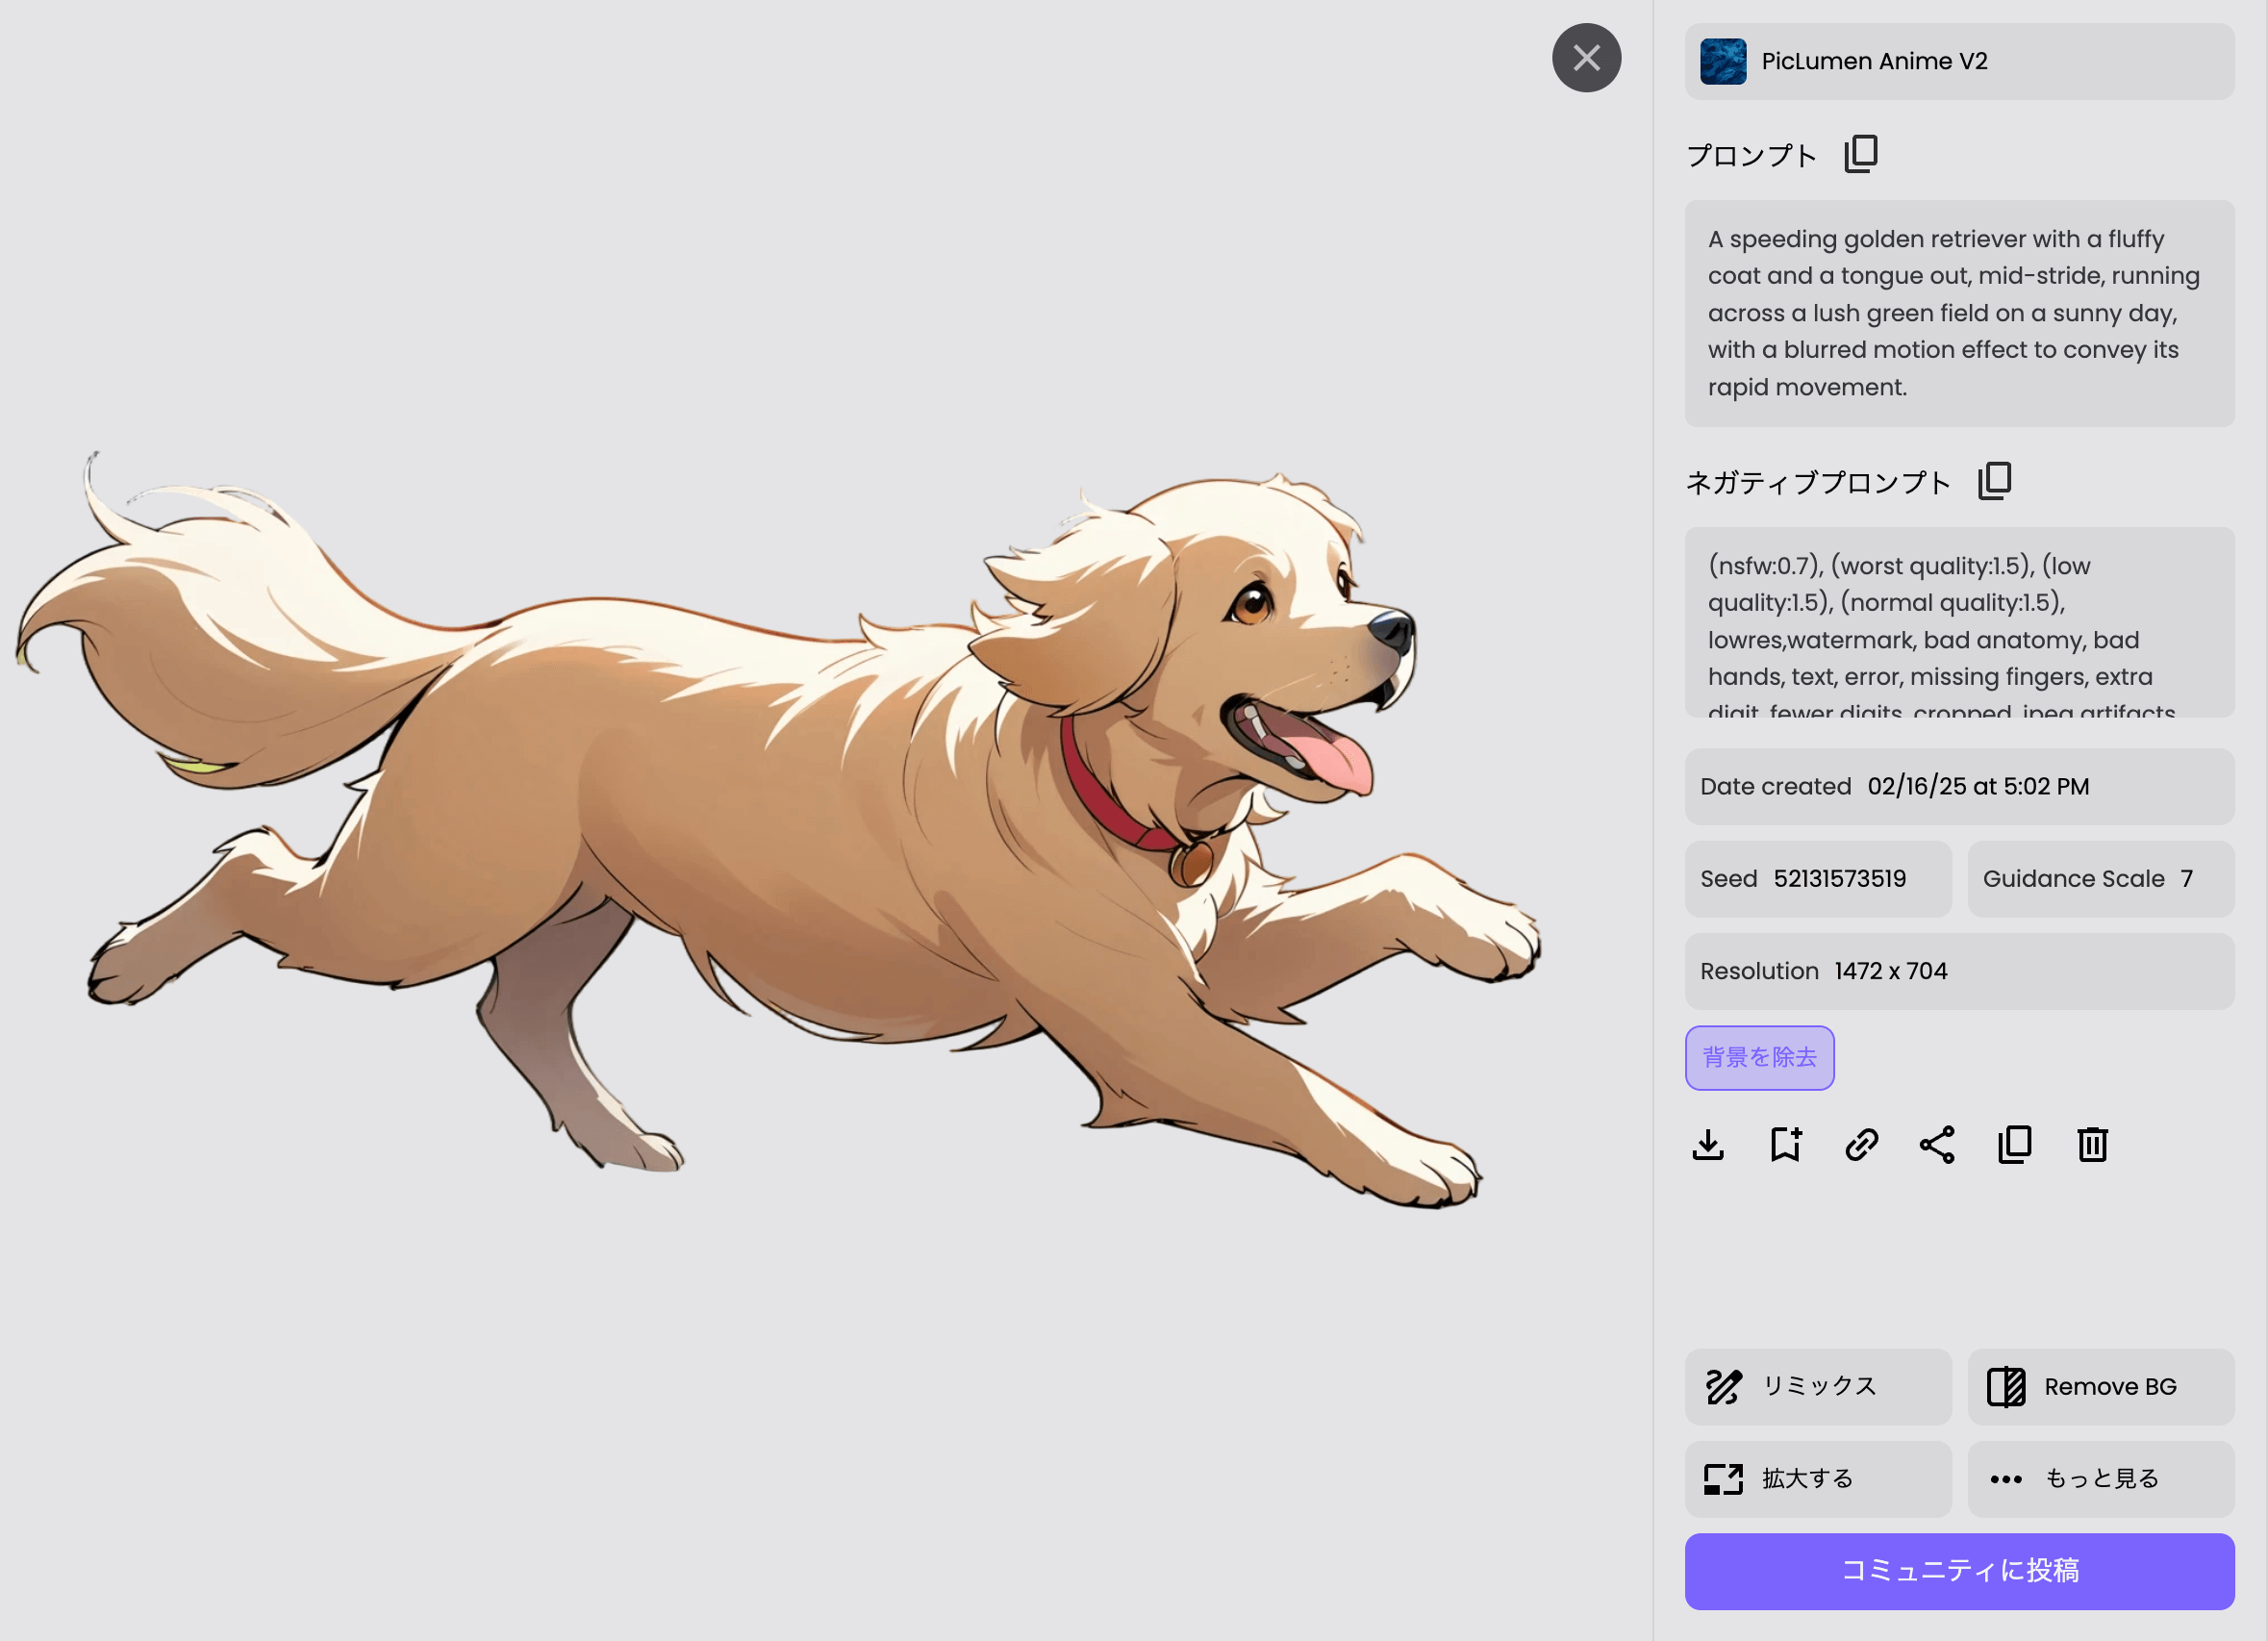
Task: Click the share icon
Action: [x=1937, y=1144]
